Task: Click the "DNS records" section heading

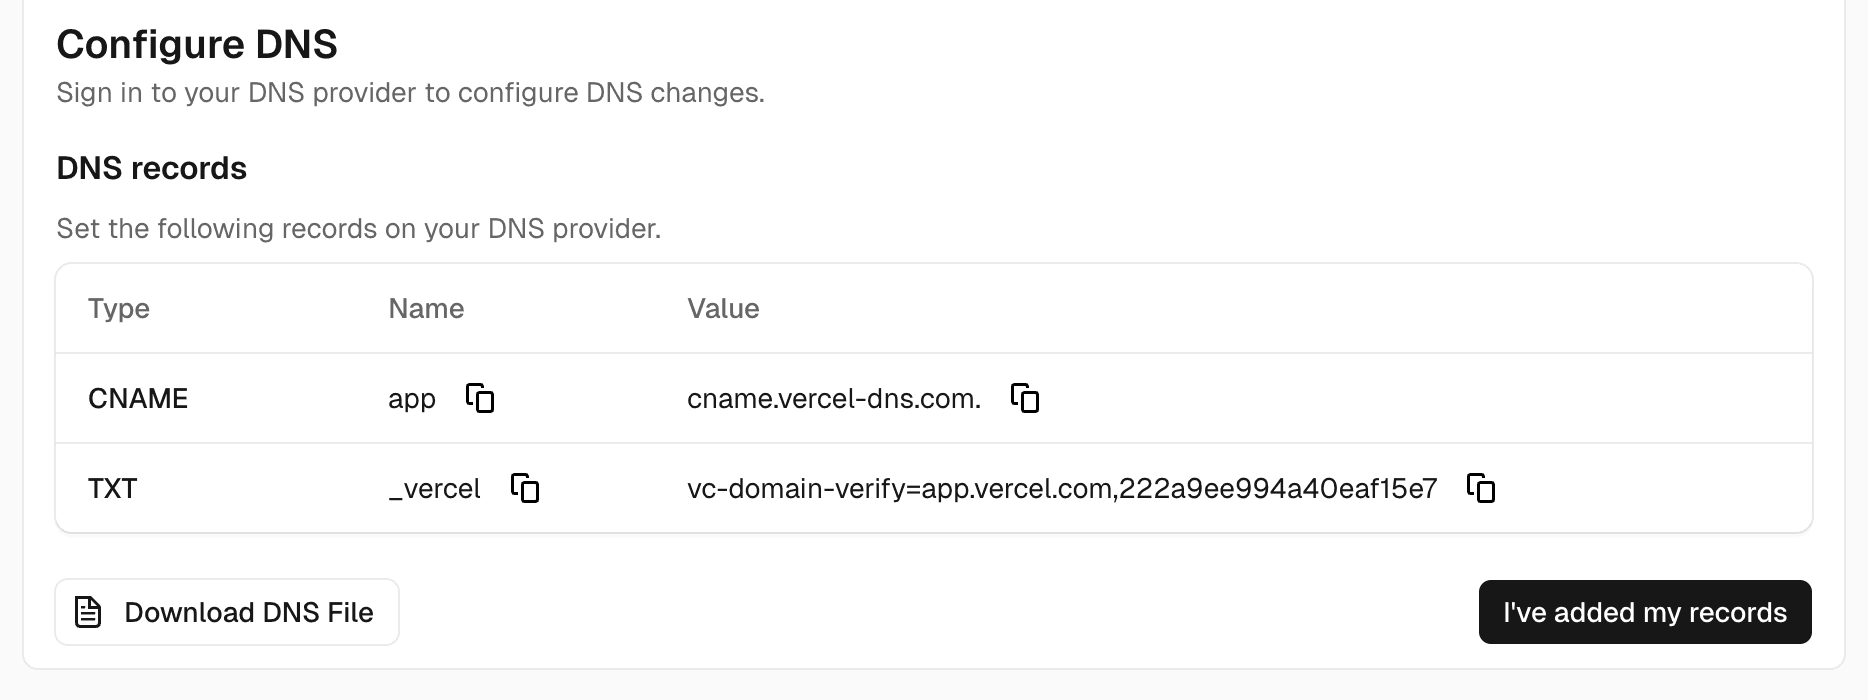Action: (151, 168)
